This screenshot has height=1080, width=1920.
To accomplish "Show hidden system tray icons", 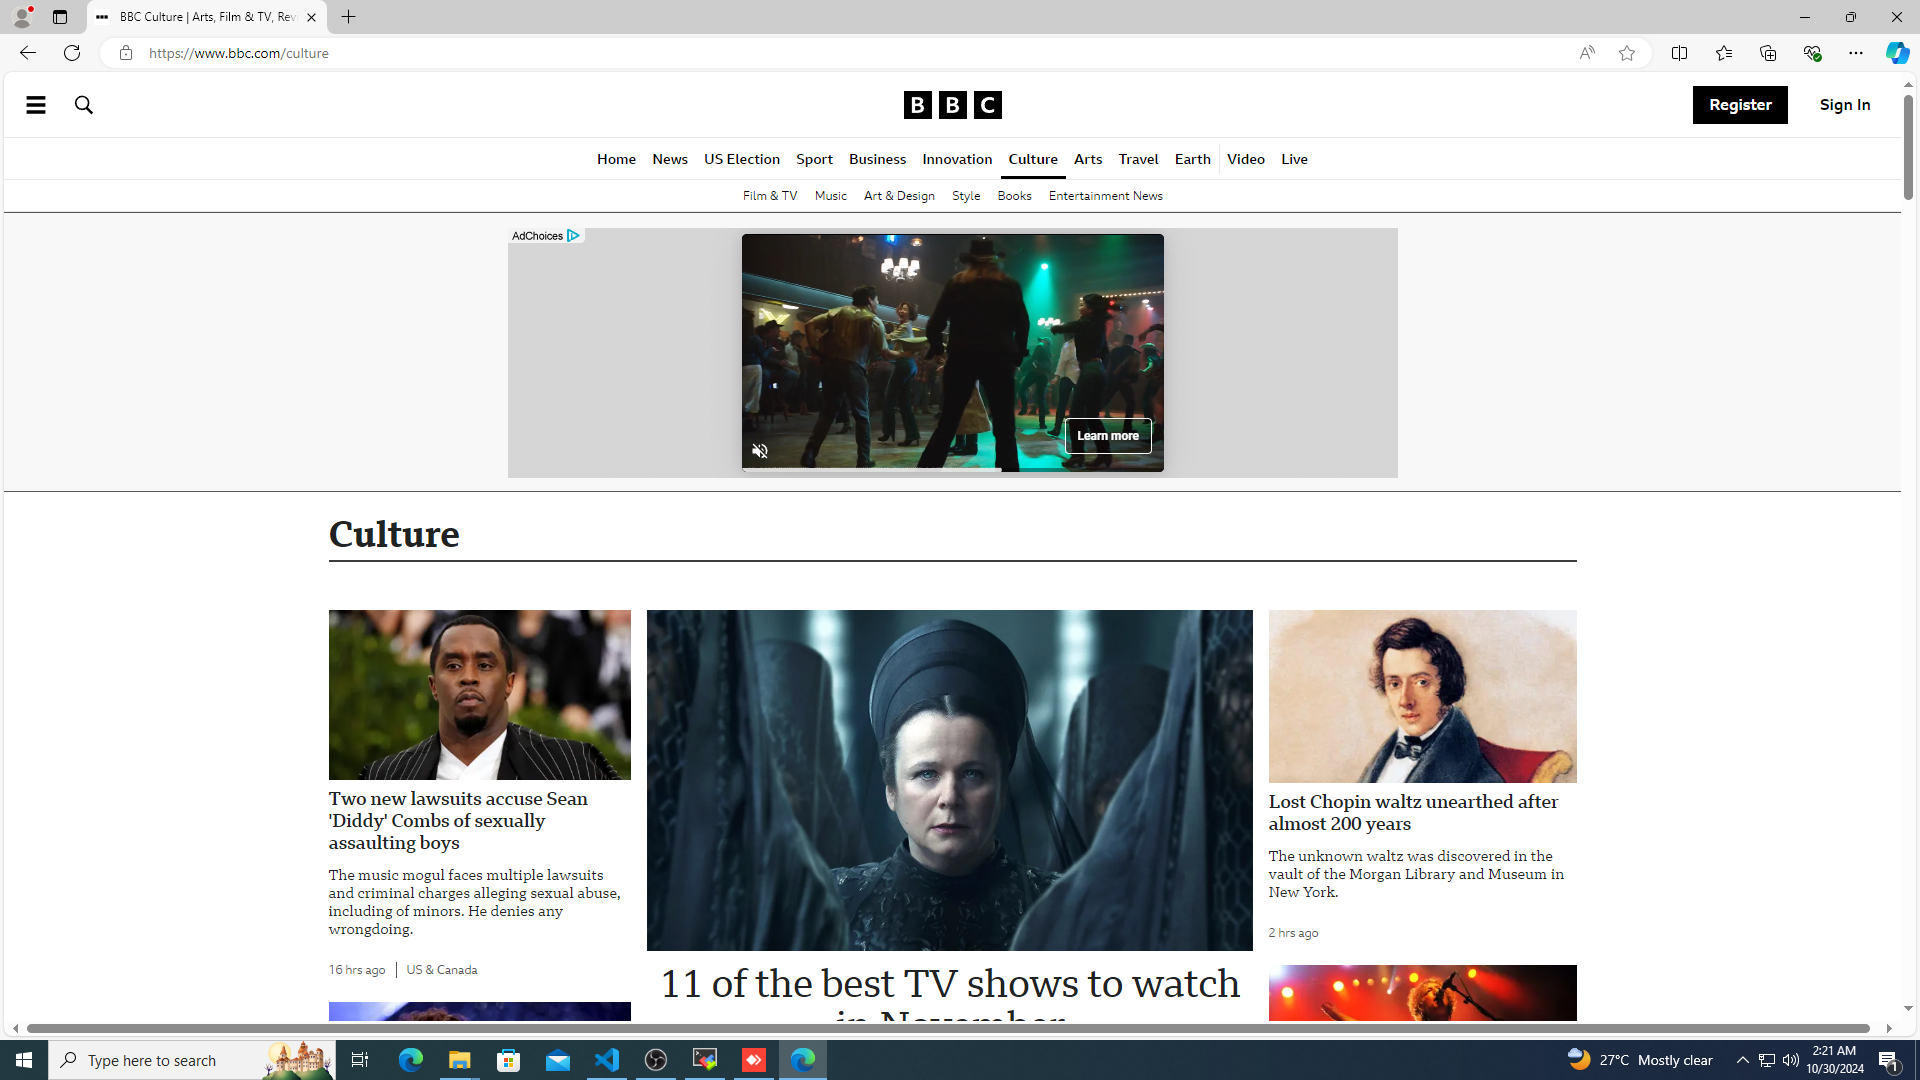I will 1742,1060.
